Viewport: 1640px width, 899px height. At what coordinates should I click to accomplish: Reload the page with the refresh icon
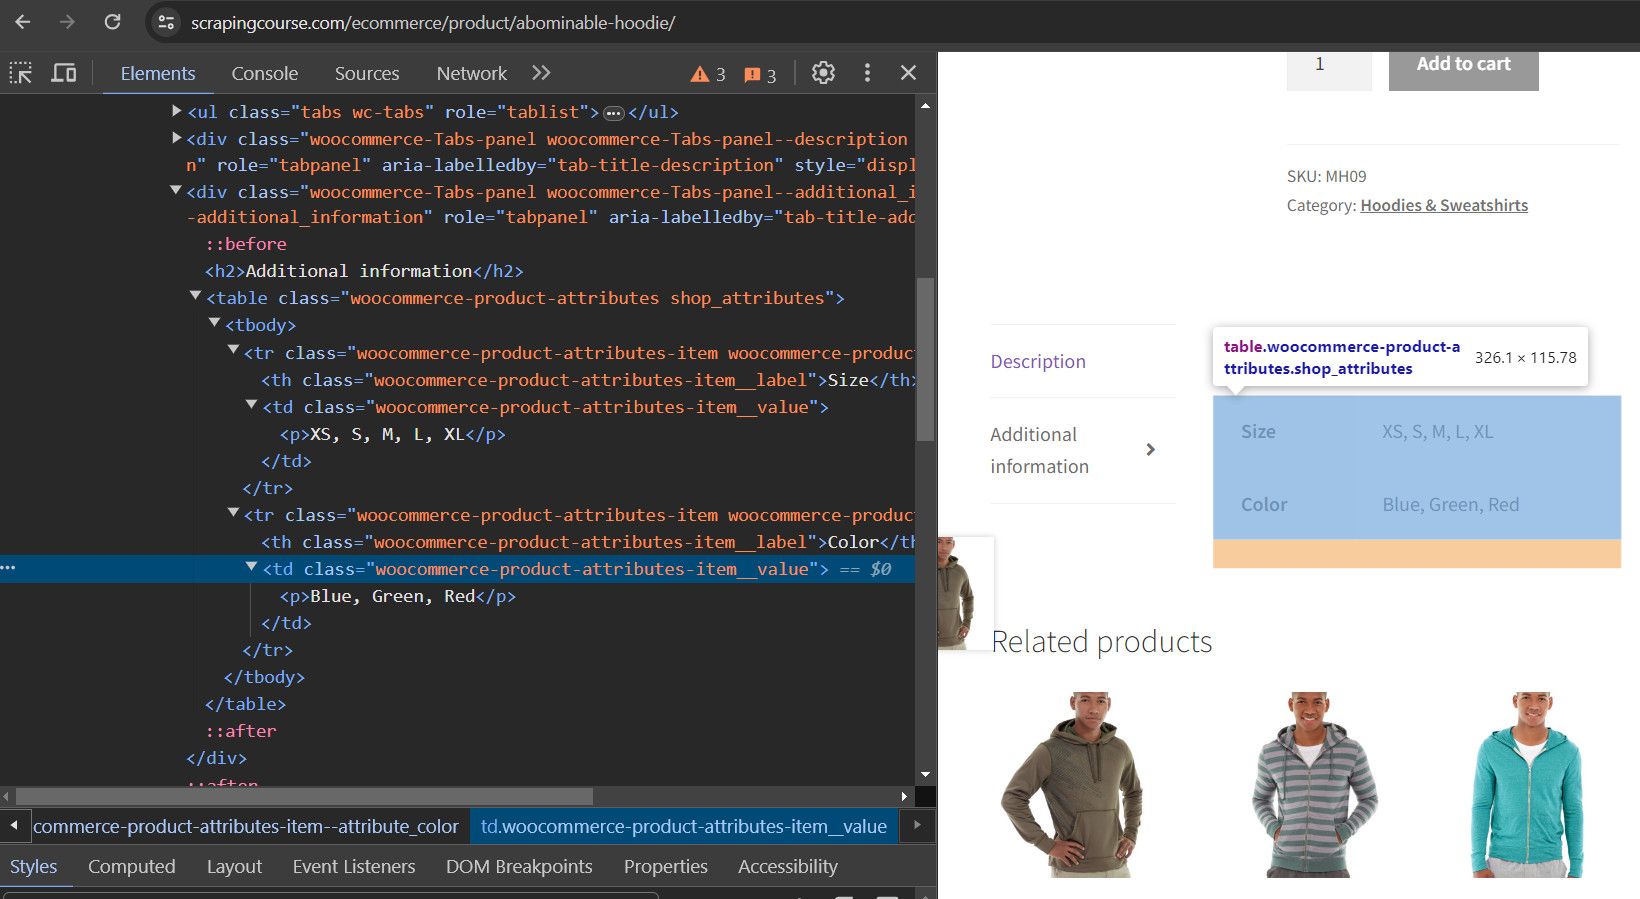(x=113, y=22)
